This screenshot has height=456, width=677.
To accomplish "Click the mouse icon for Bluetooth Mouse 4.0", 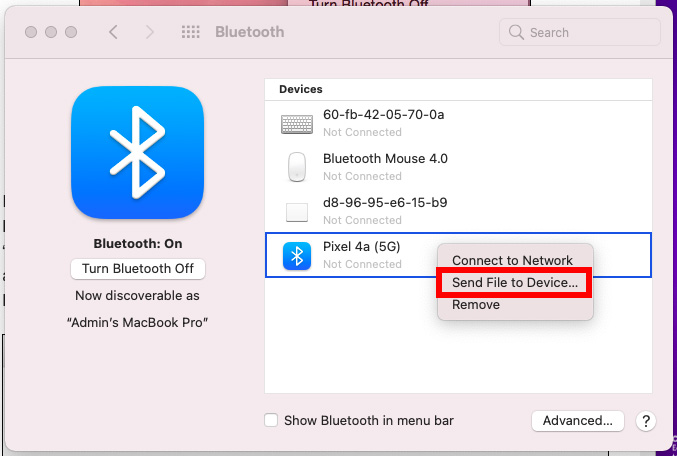I will [x=297, y=167].
